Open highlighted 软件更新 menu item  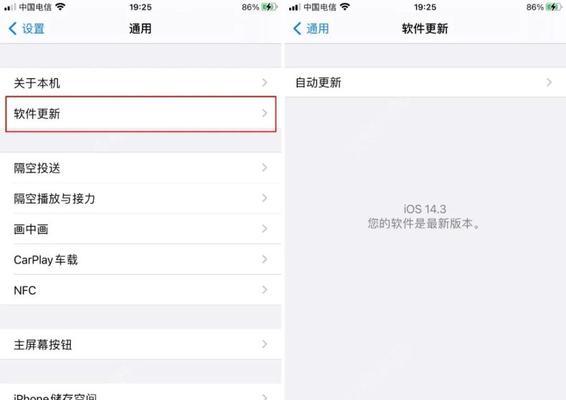[x=141, y=114]
